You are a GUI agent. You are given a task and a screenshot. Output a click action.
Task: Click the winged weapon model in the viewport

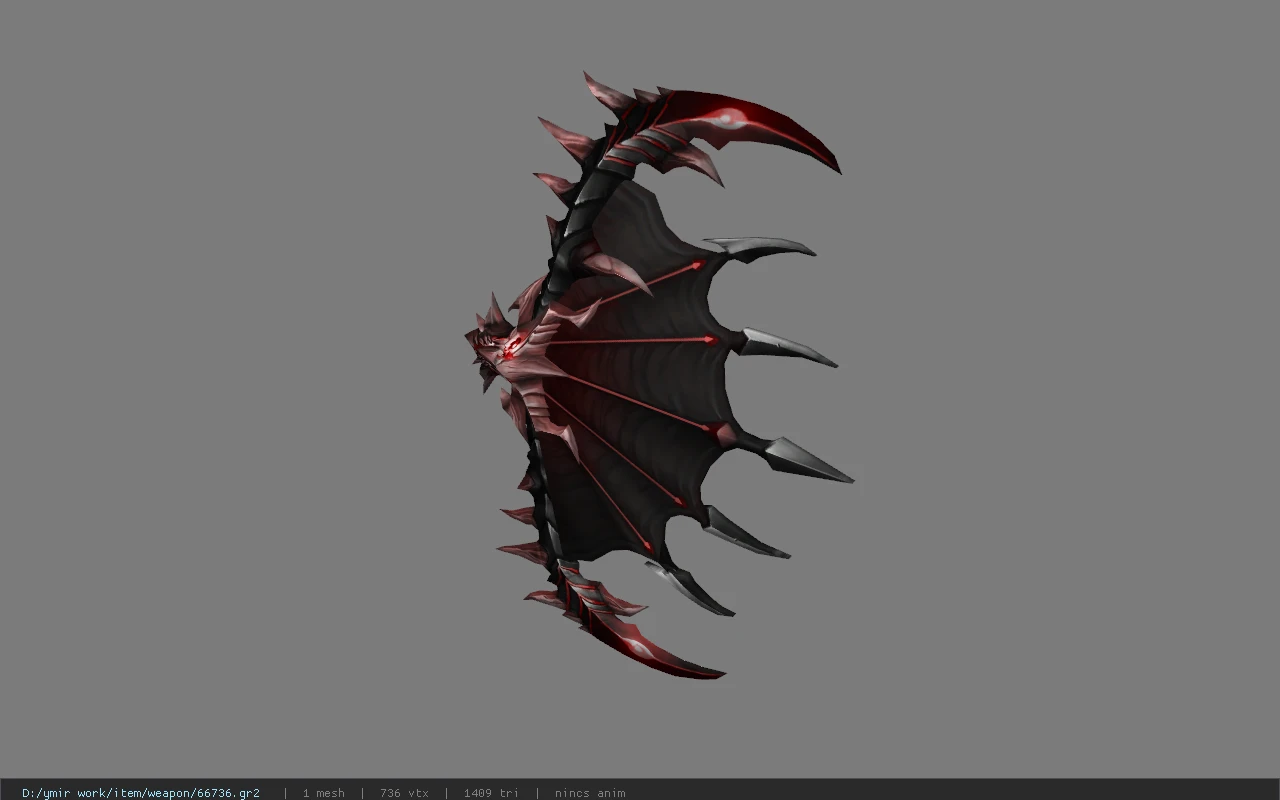659,375
